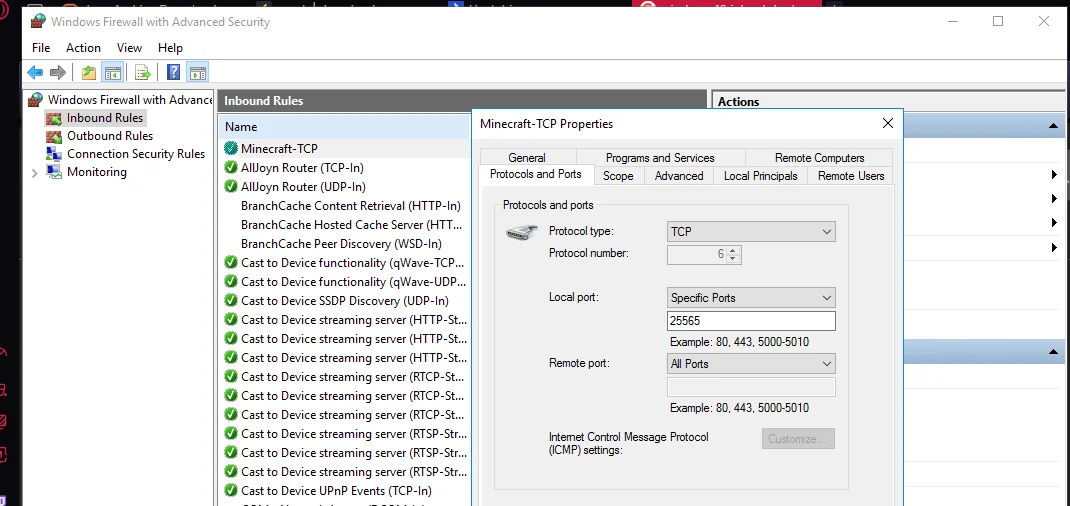1070x506 pixels.
Task: Switch to the Advanced tab
Action: [679, 176]
